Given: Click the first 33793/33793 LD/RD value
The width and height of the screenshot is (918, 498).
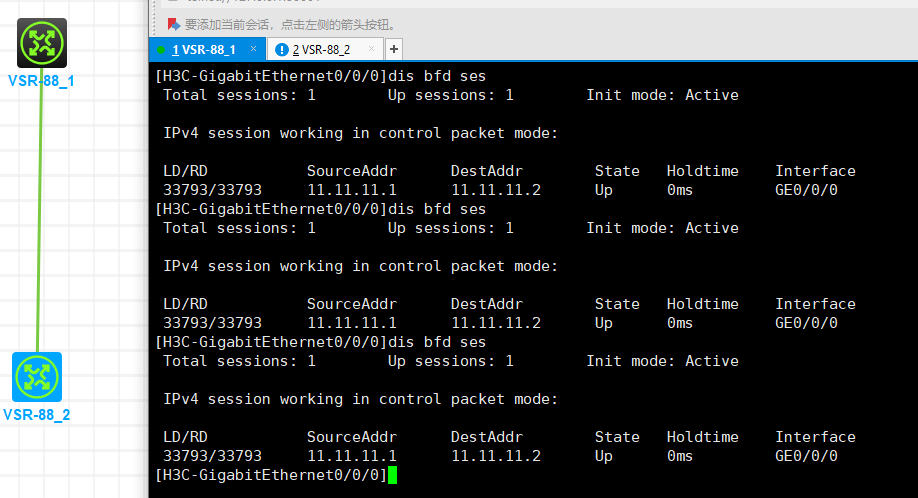Looking at the screenshot, I should [x=213, y=190].
